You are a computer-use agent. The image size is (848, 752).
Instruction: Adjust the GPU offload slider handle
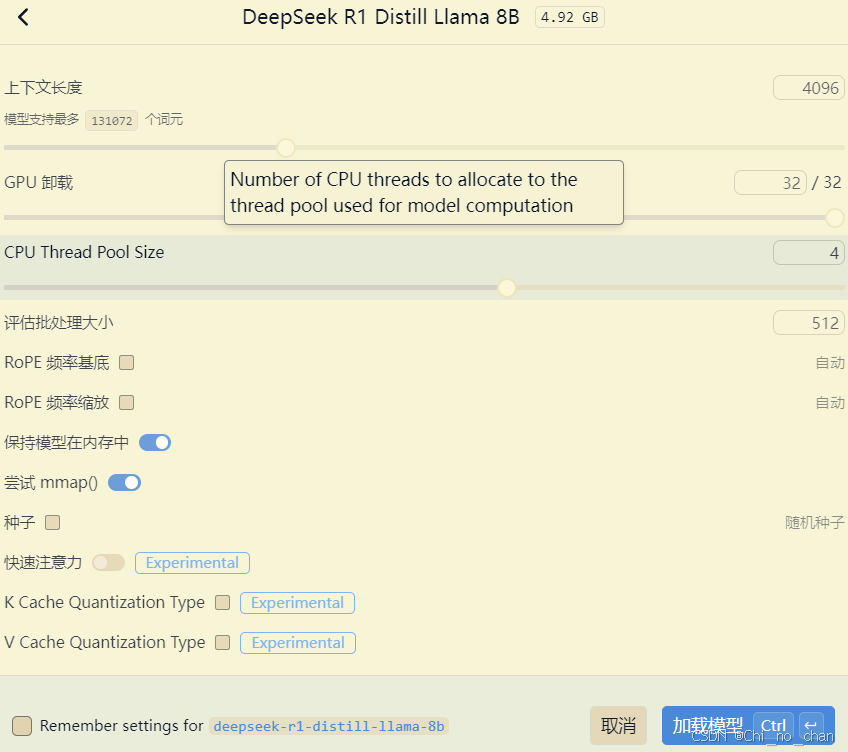(x=835, y=217)
